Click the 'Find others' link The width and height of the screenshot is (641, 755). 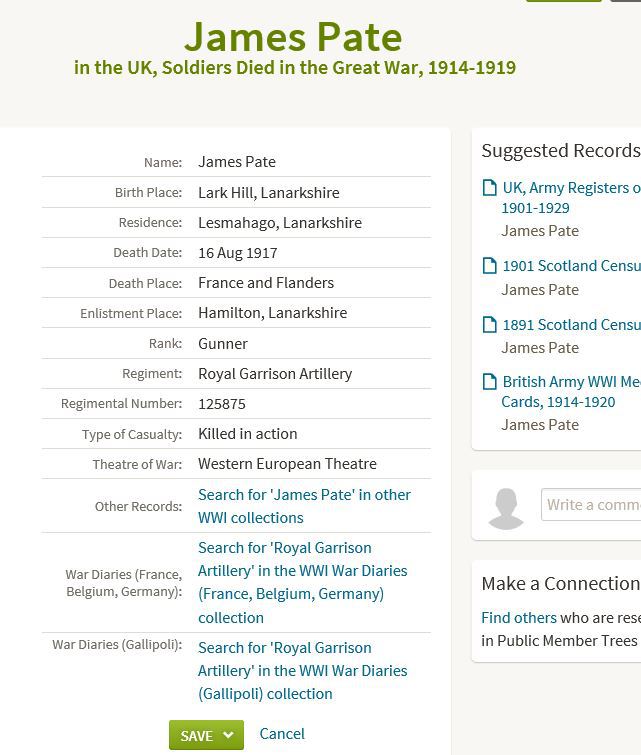pyautogui.click(x=518, y=618)
